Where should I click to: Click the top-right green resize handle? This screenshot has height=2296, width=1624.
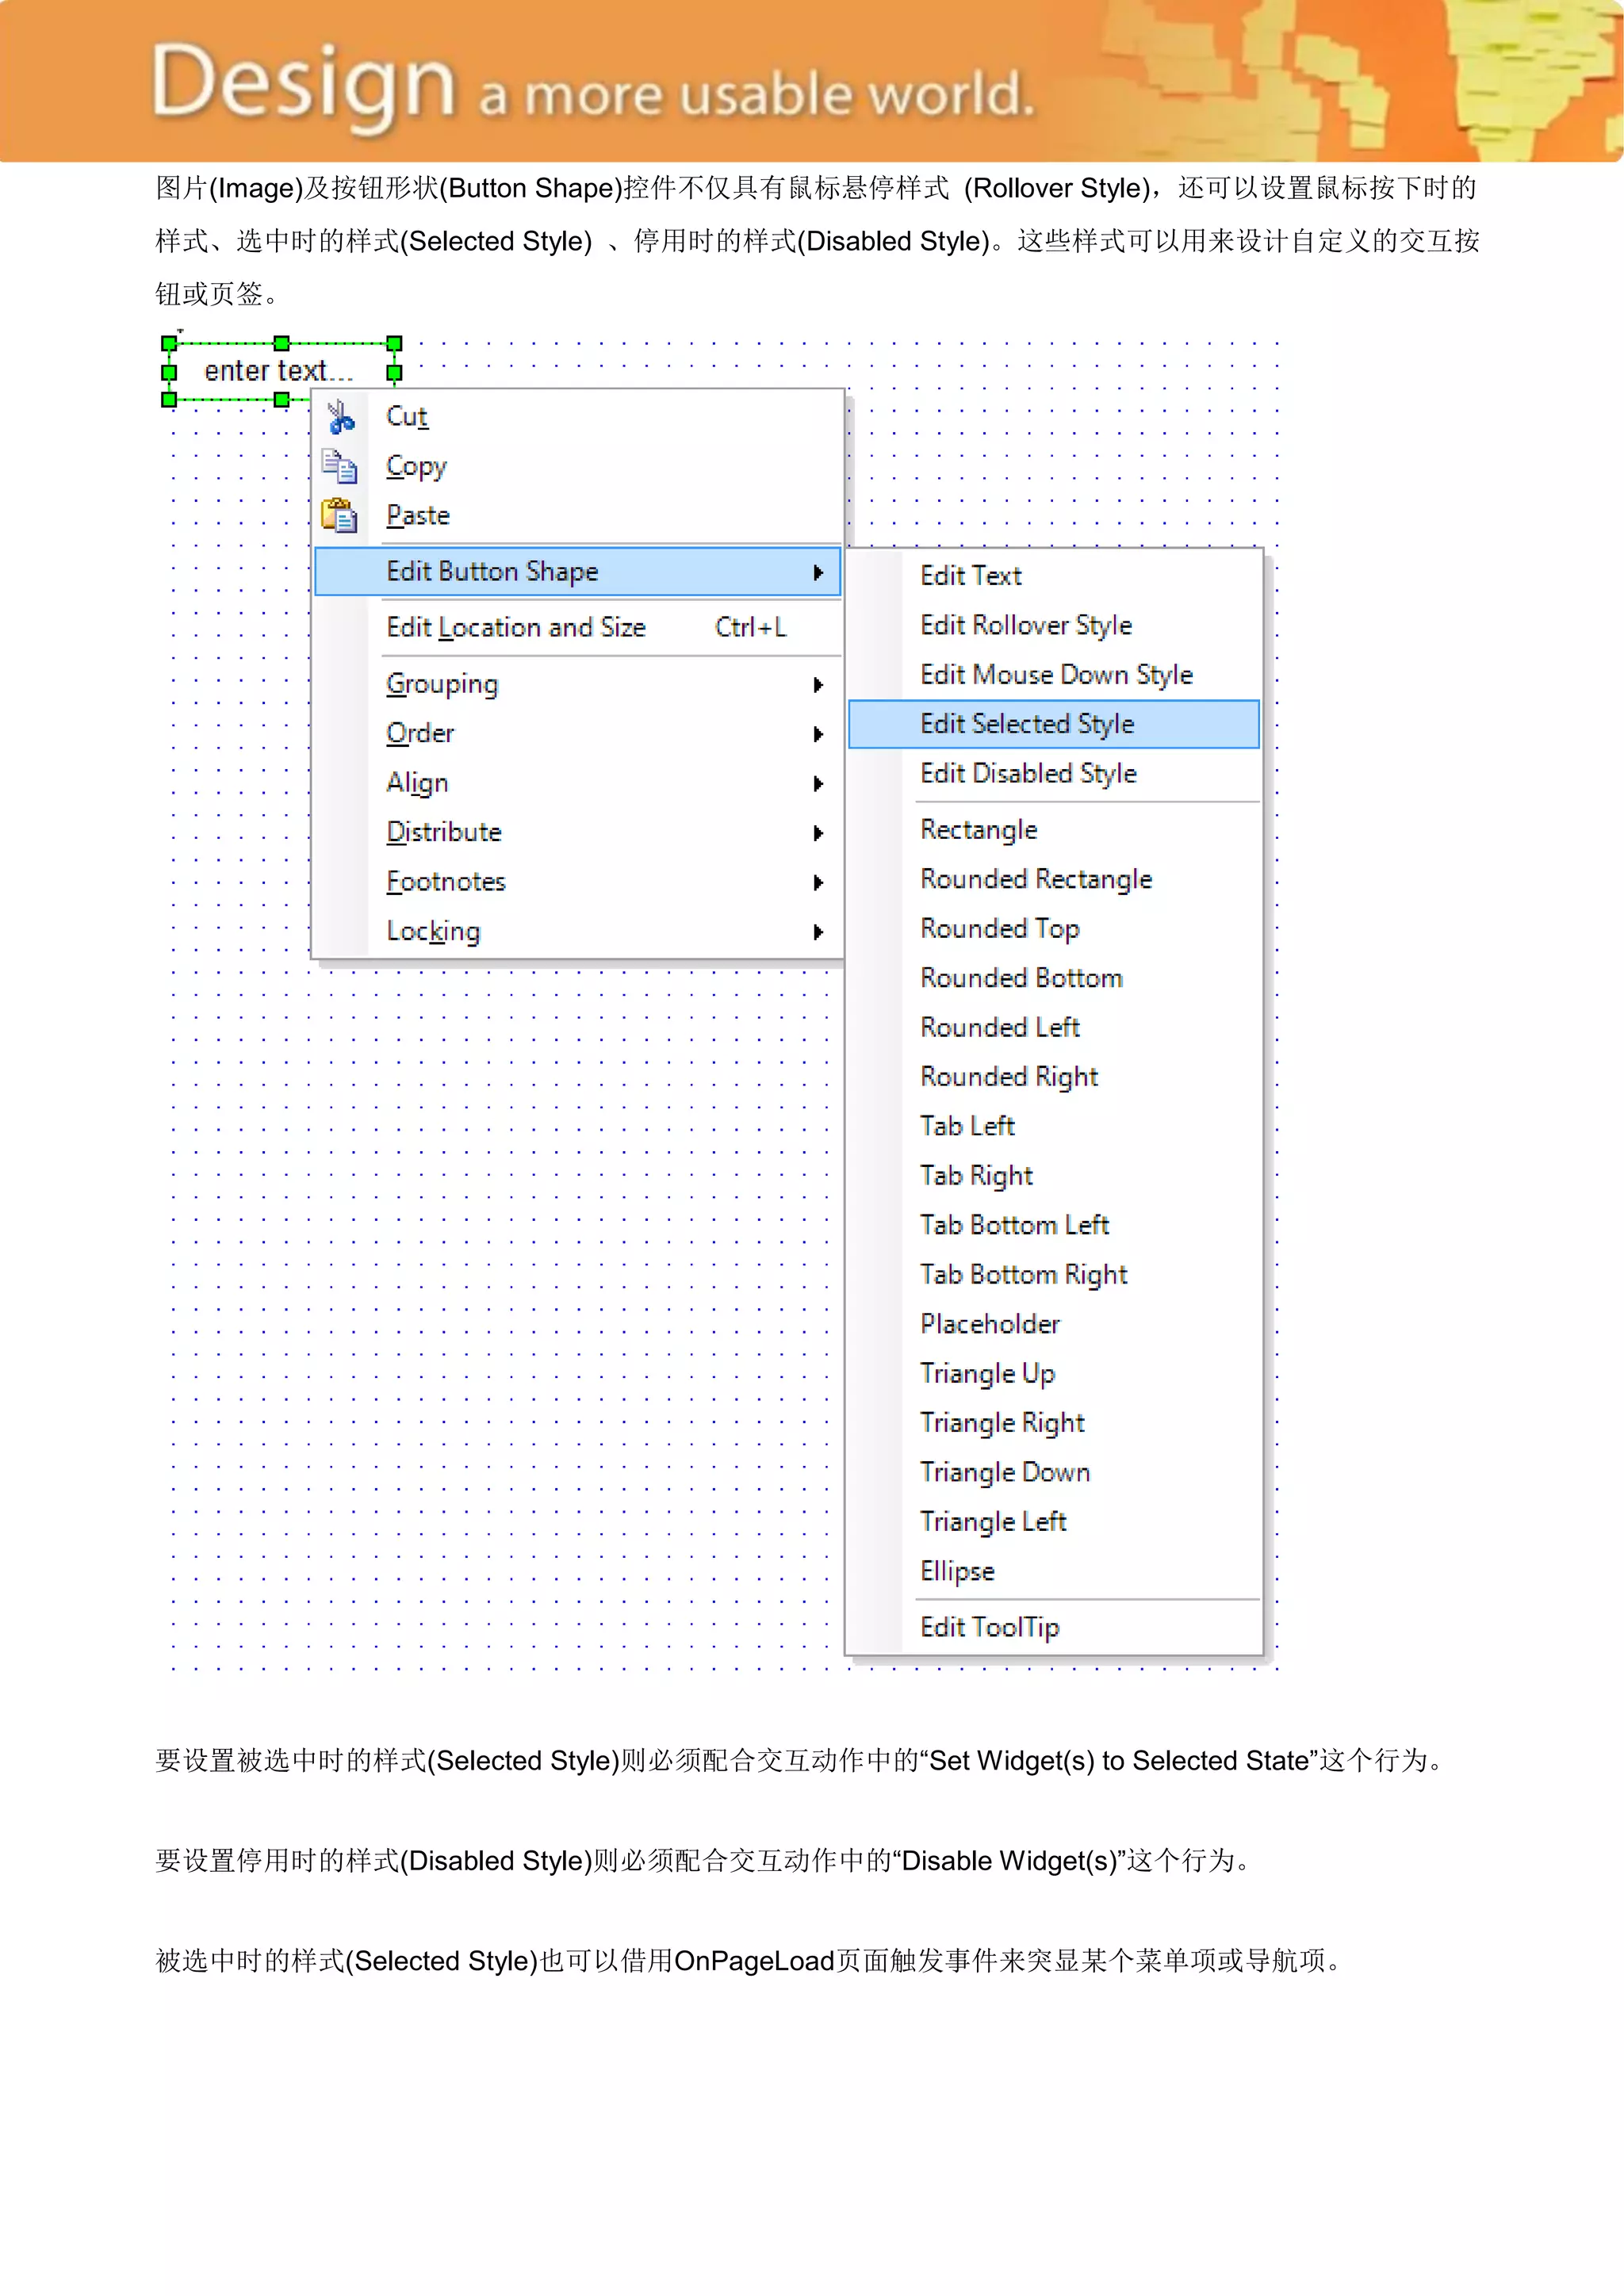point(394,343)
